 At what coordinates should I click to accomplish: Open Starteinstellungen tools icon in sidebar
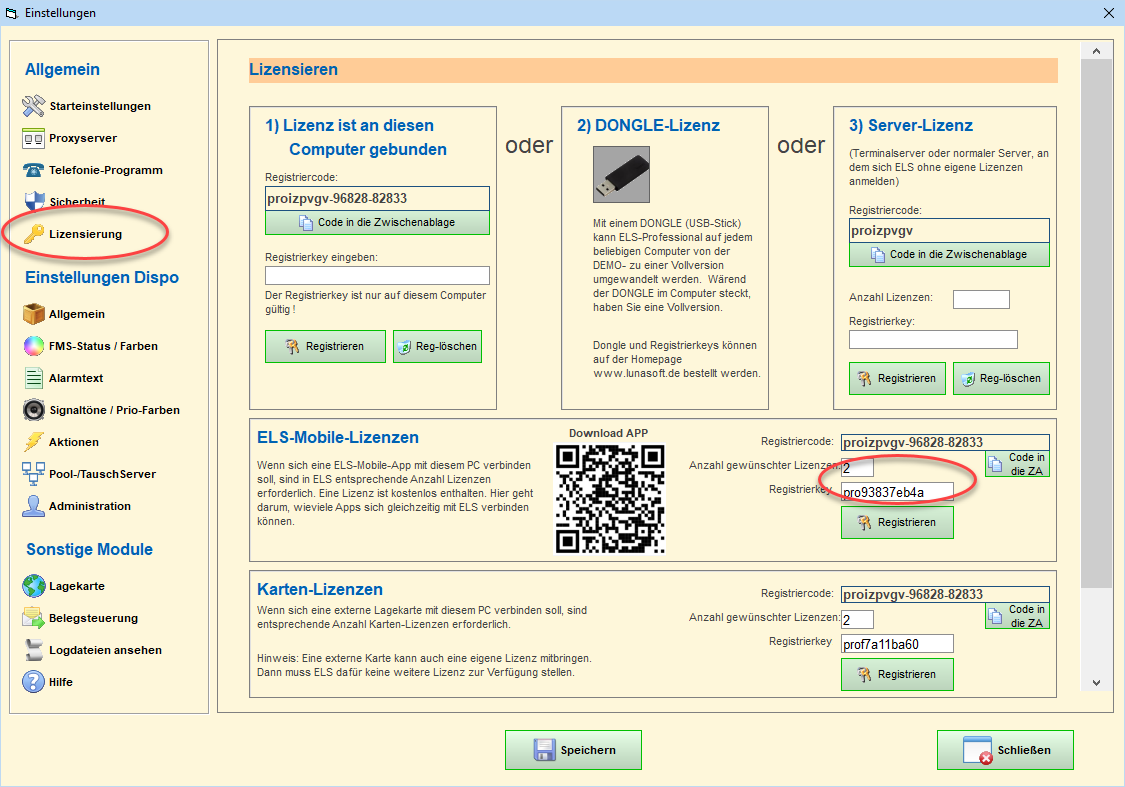coord(34,106)
